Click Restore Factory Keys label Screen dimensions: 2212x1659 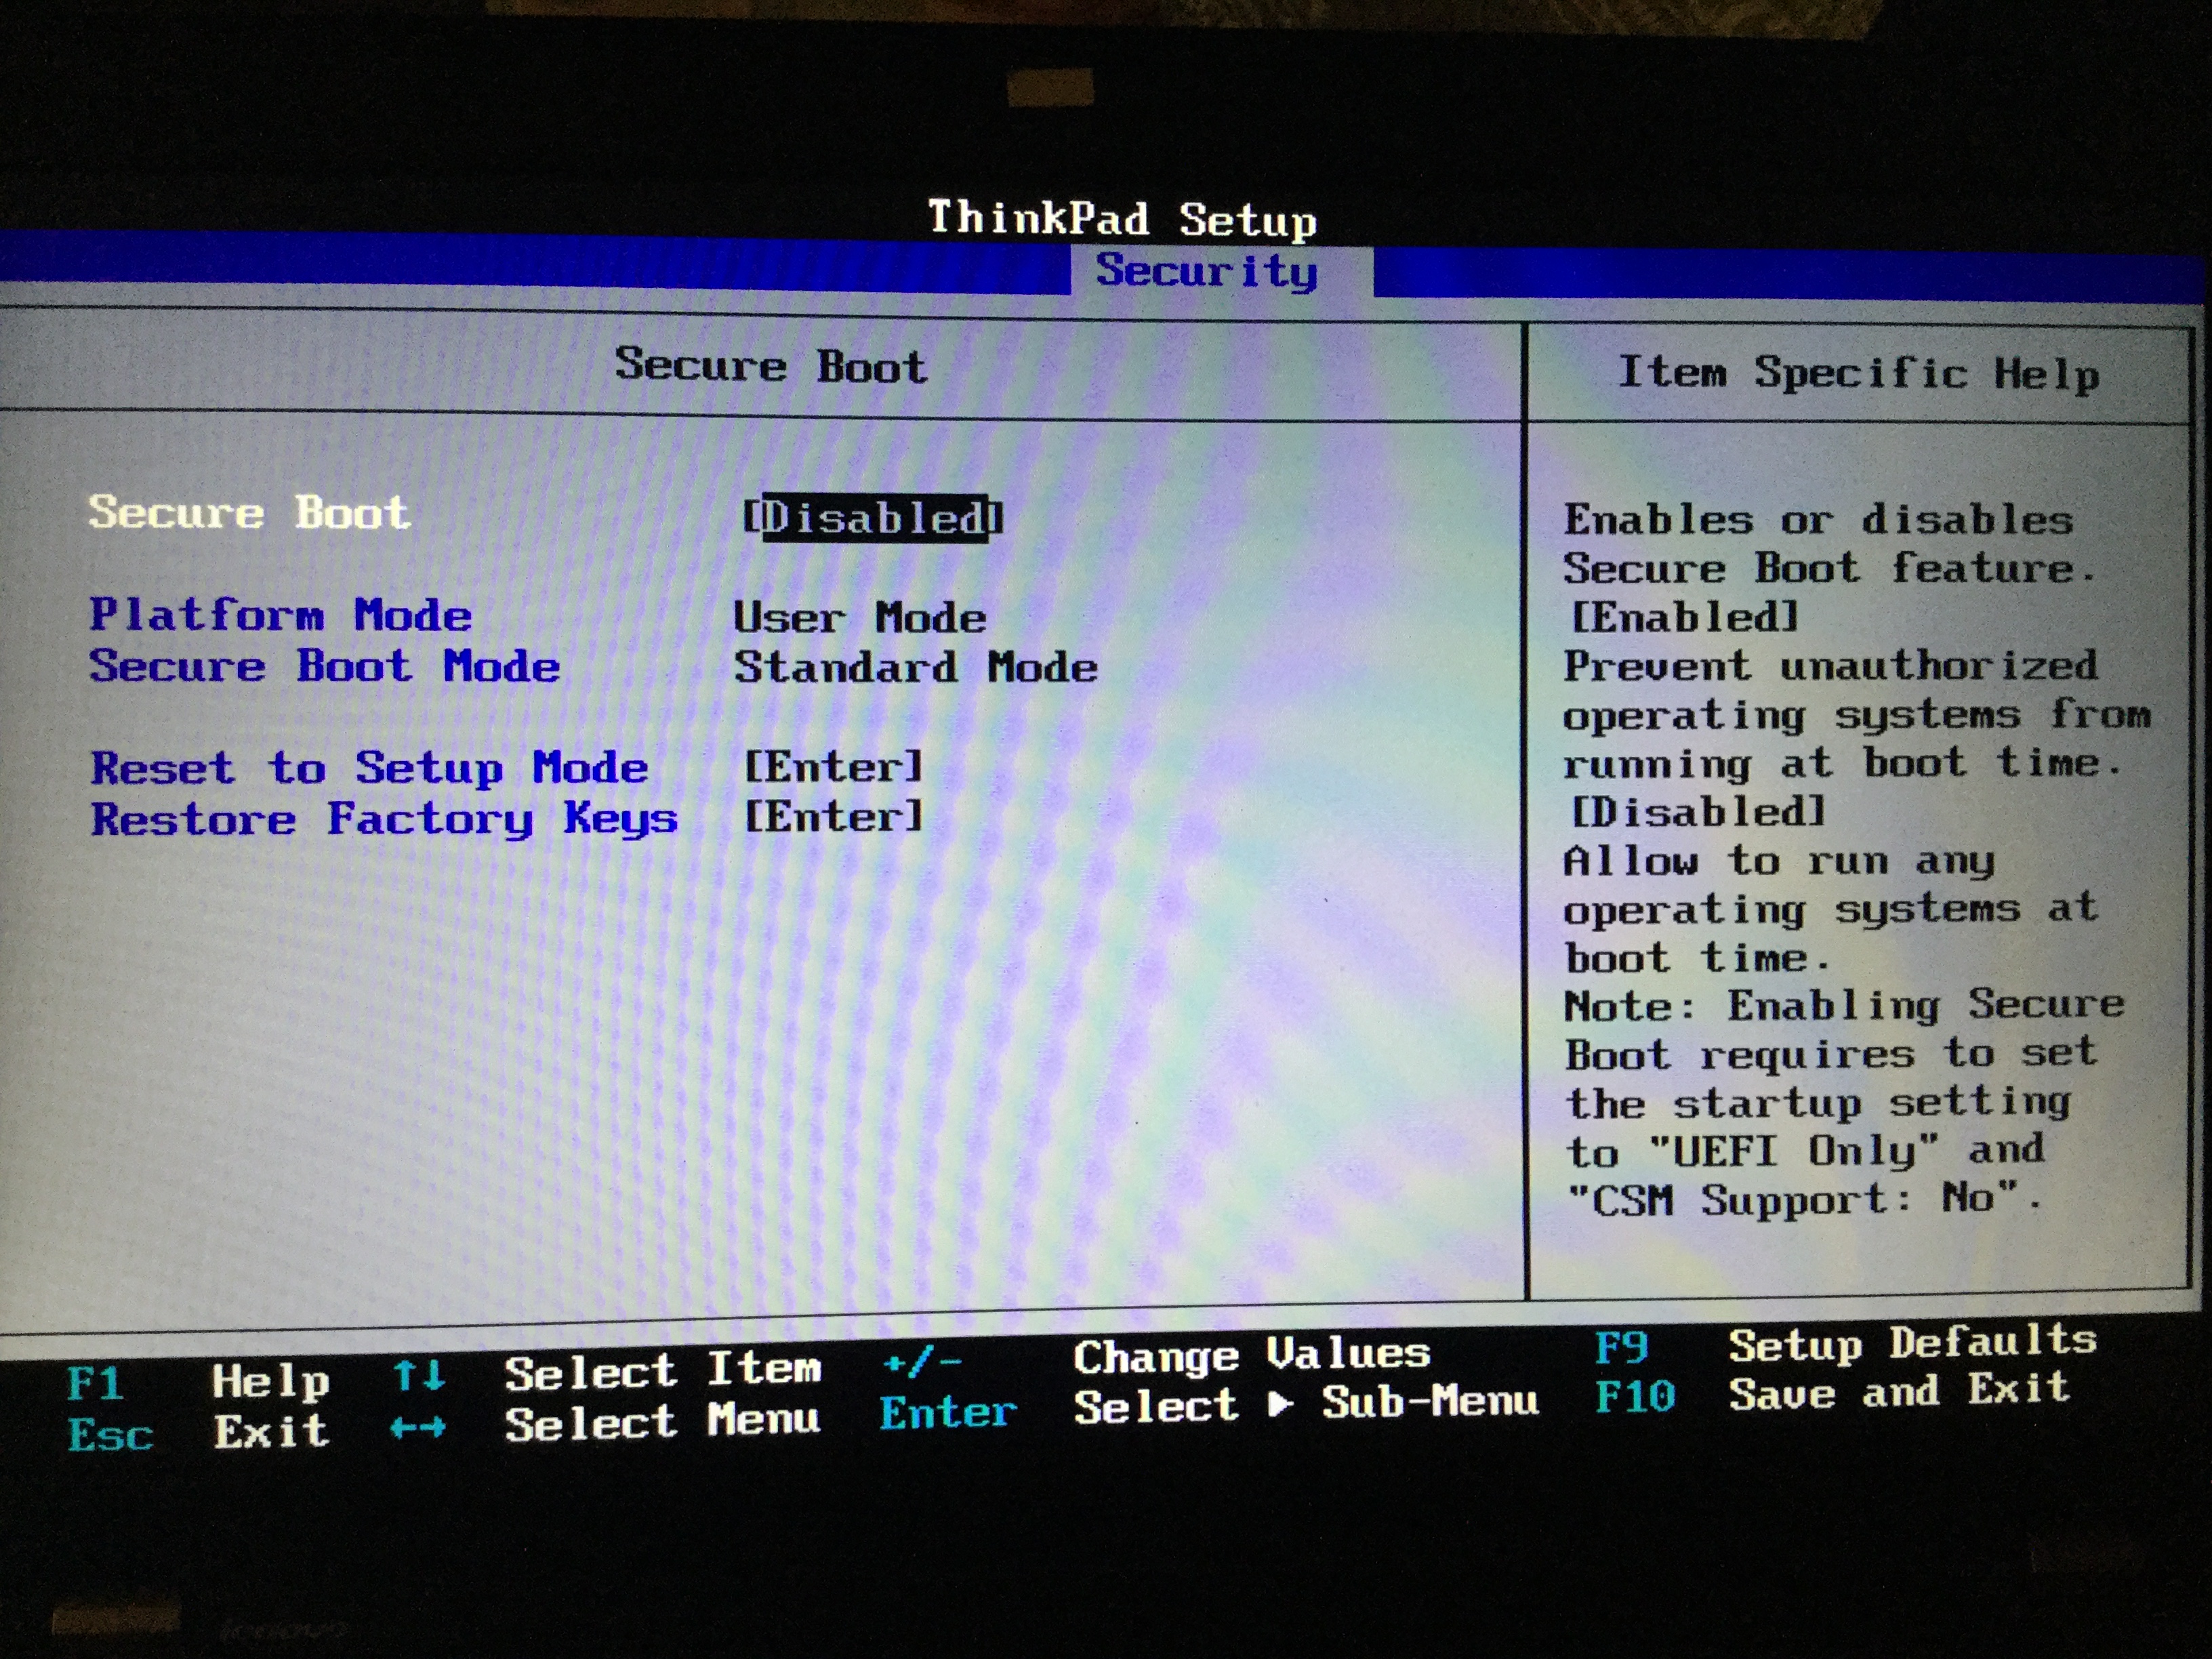[384, 819]
